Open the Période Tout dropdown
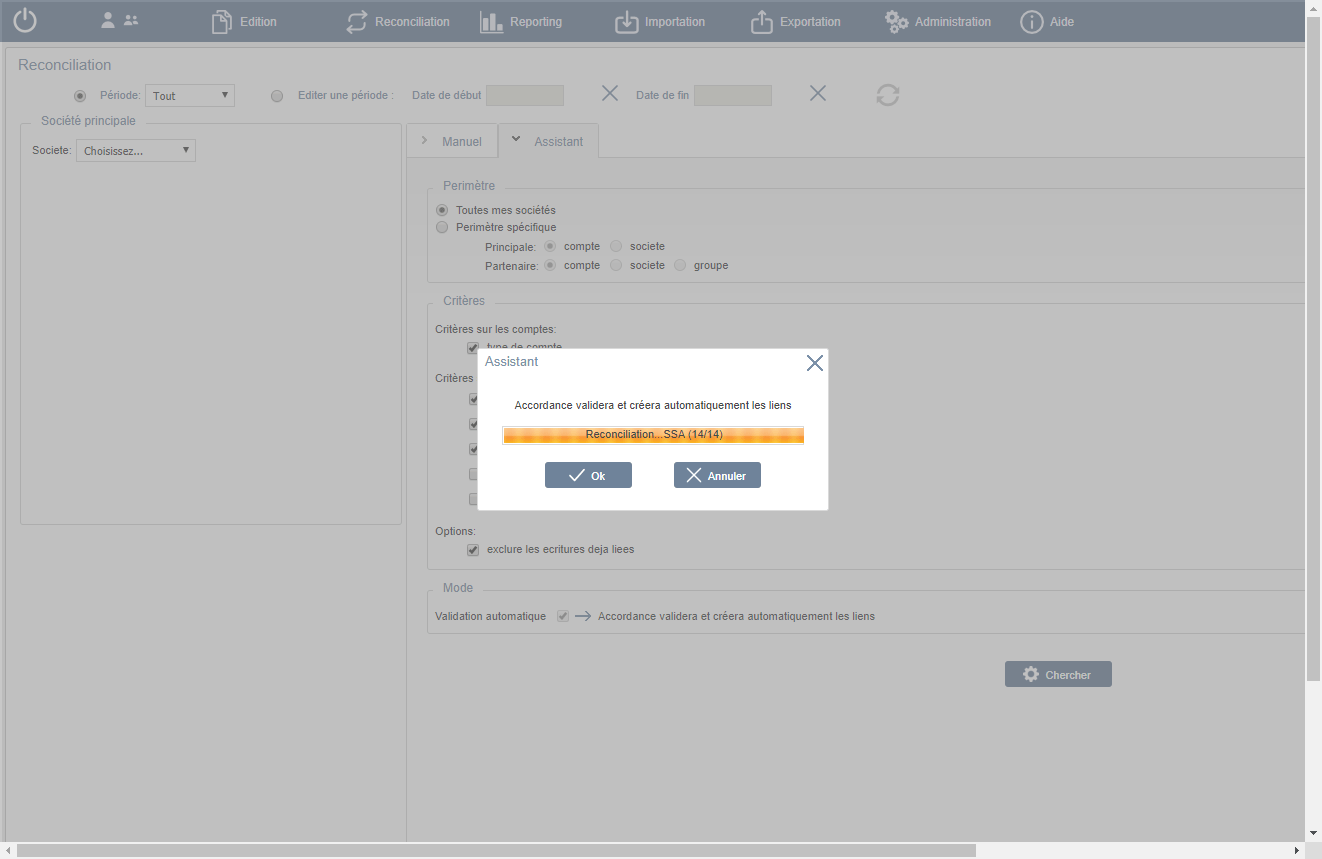1322x859 pixels. 190,96
